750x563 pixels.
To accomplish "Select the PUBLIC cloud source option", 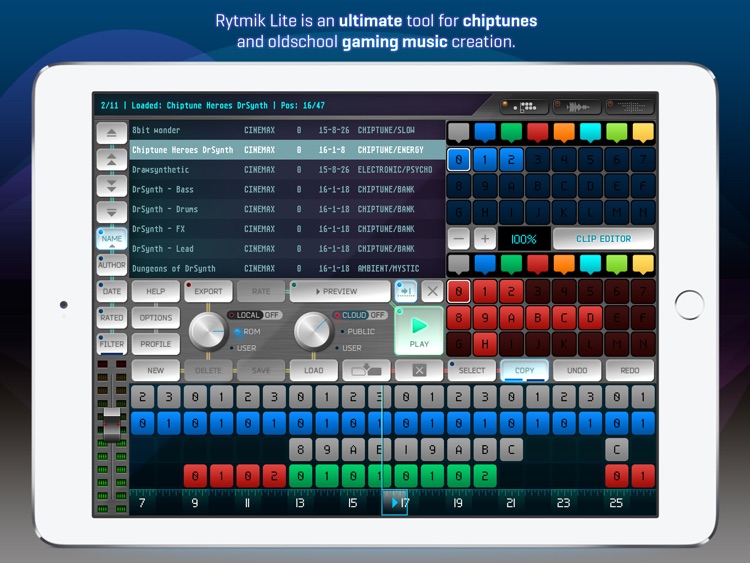I will 357,331.
